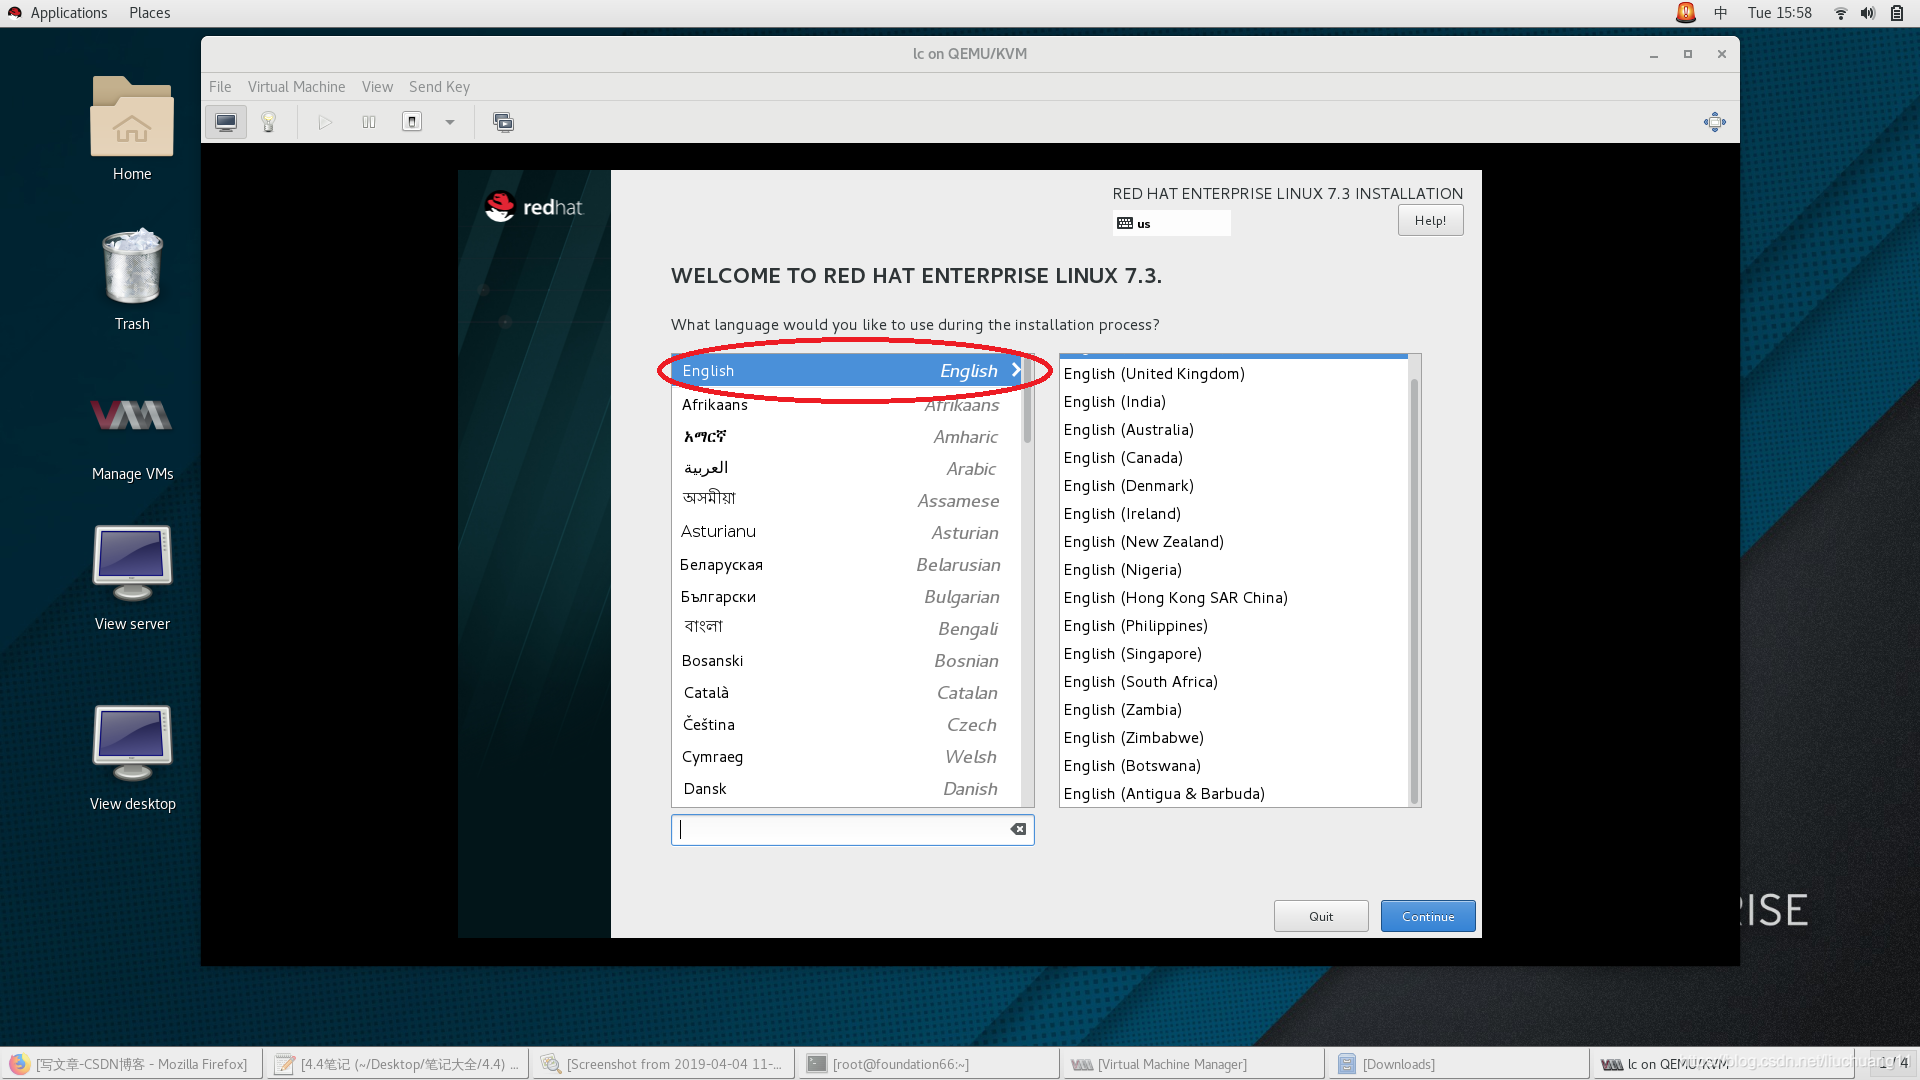1920x1080 pixels.
Task: Open Places menu in top bar
Action: tap(149, 13)
